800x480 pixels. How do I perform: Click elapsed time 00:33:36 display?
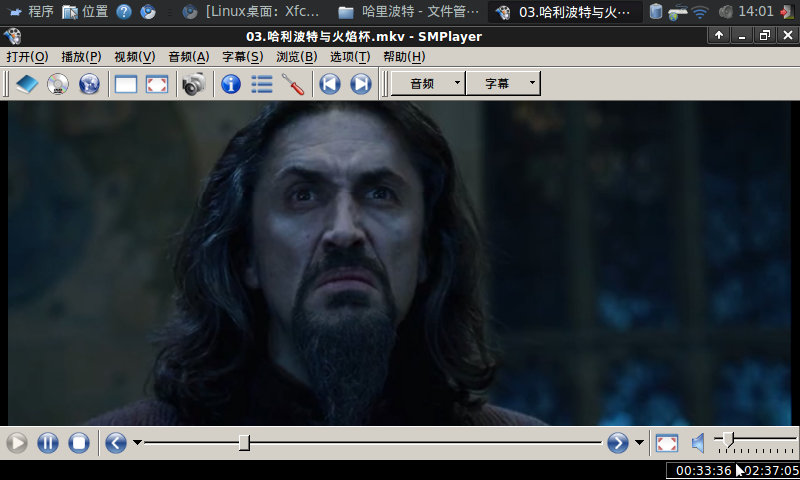pyautogui.click(x=704, y=470)
